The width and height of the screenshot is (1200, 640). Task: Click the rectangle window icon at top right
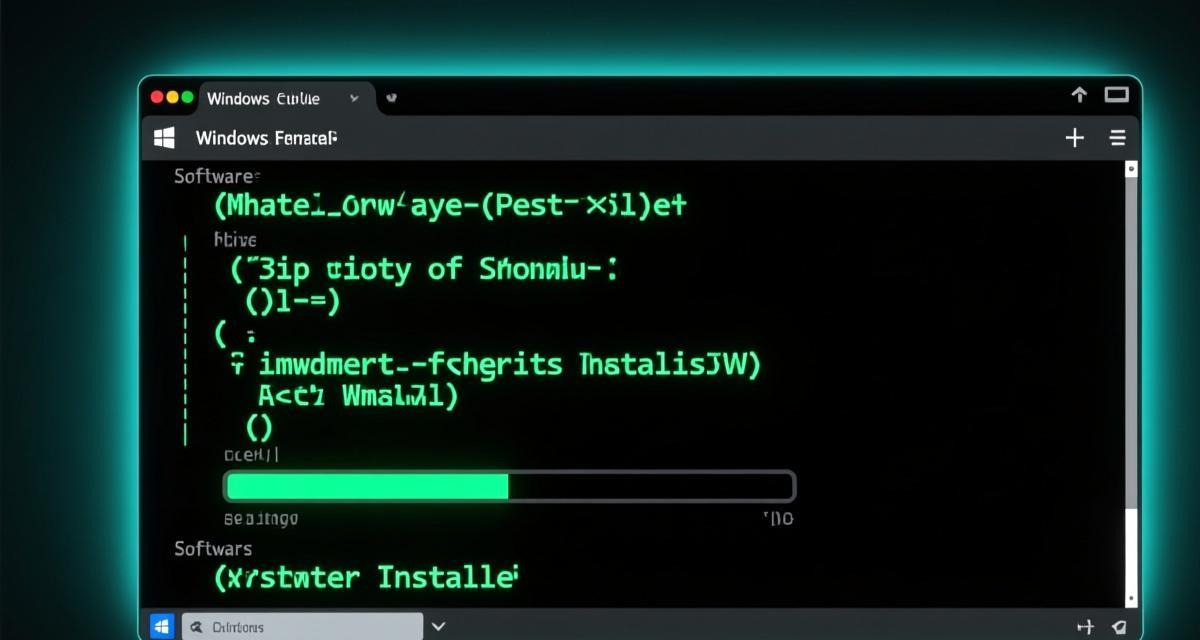(x=1116, y=95)
